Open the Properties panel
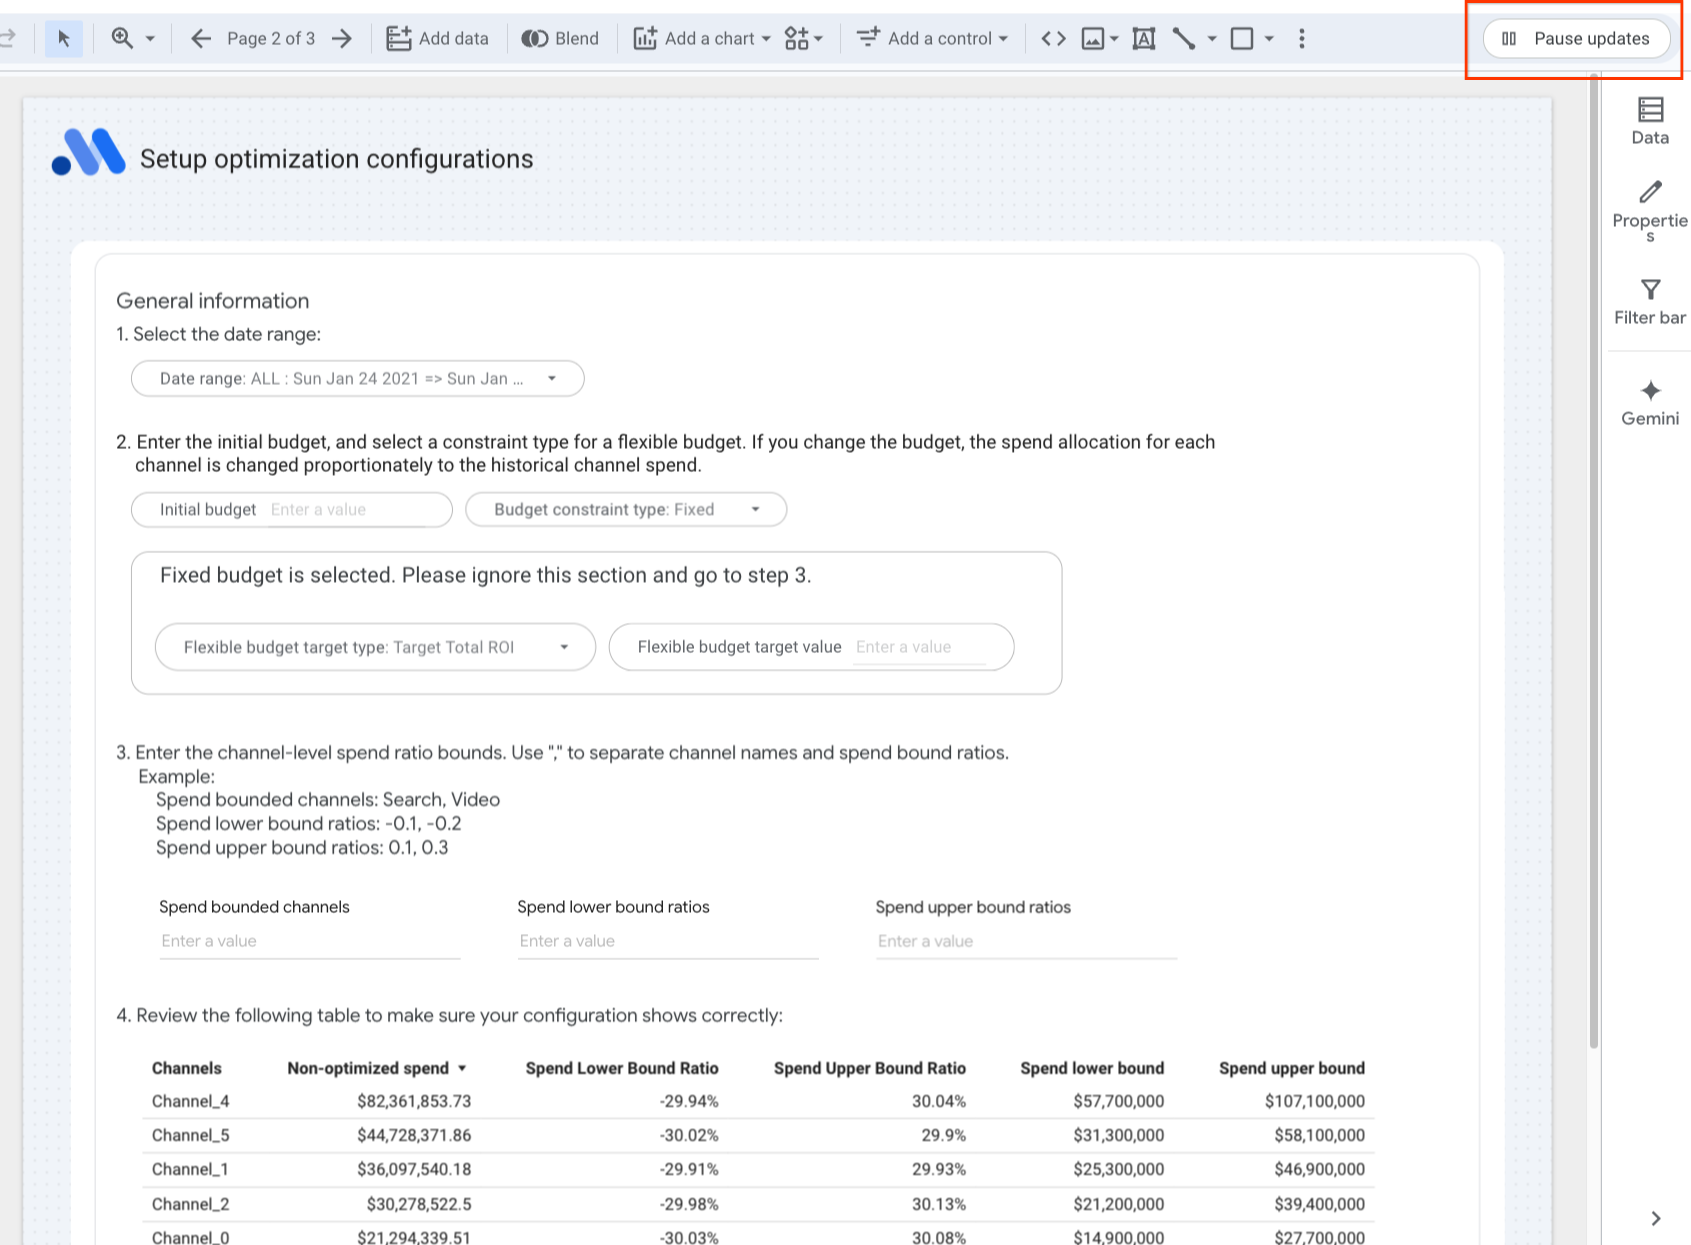The width and height of the screenshot is (1691, 1245). coord(1650,210)
